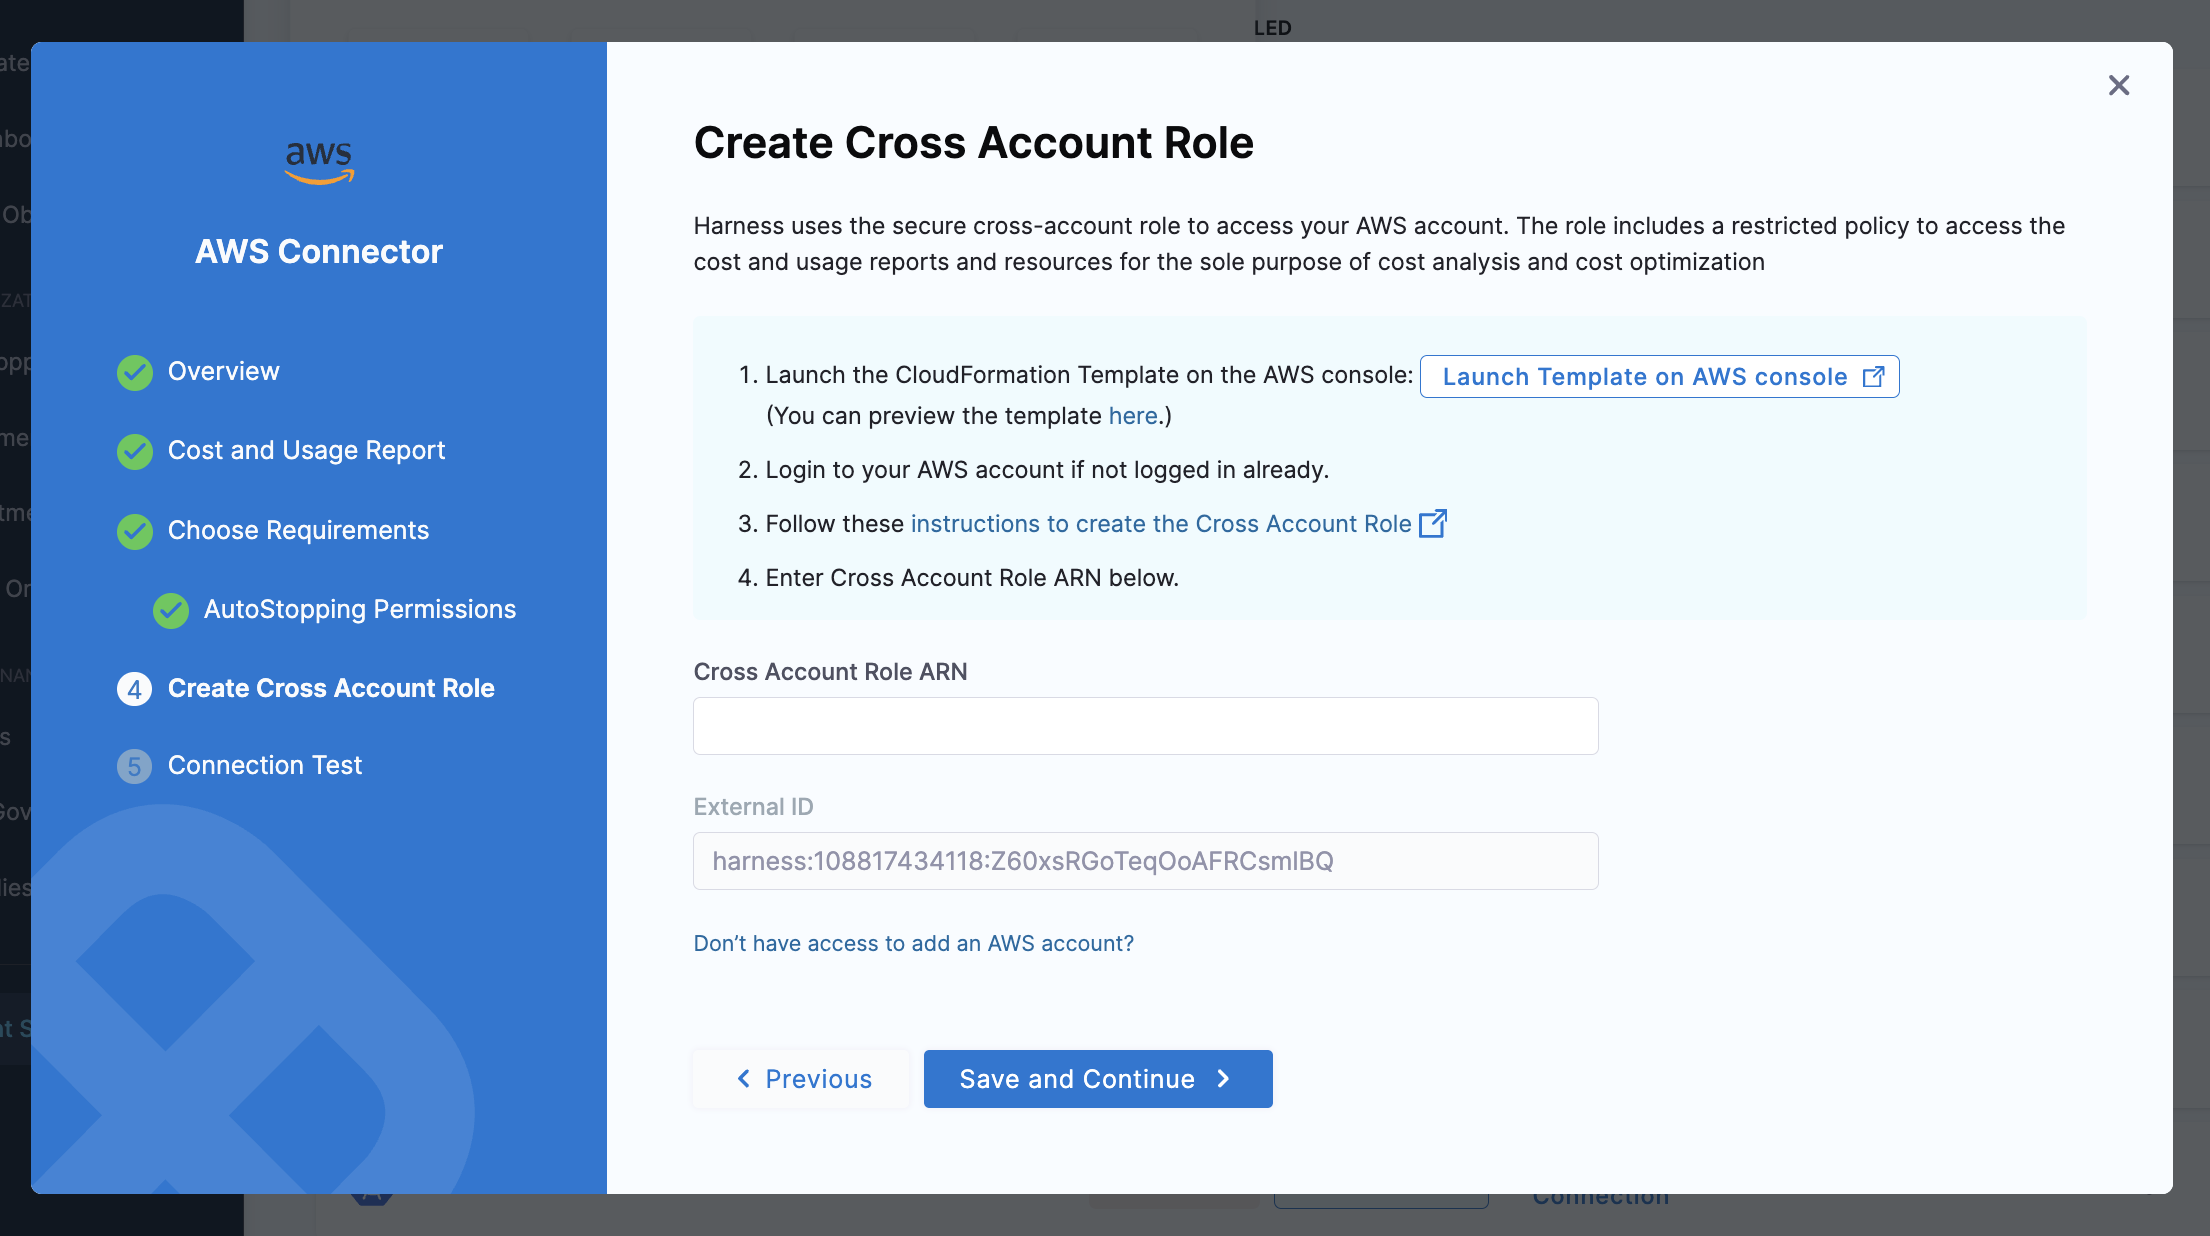Go back with Previous button
Viewport: 2210px width, 1236px height.
click(802, 1079)
